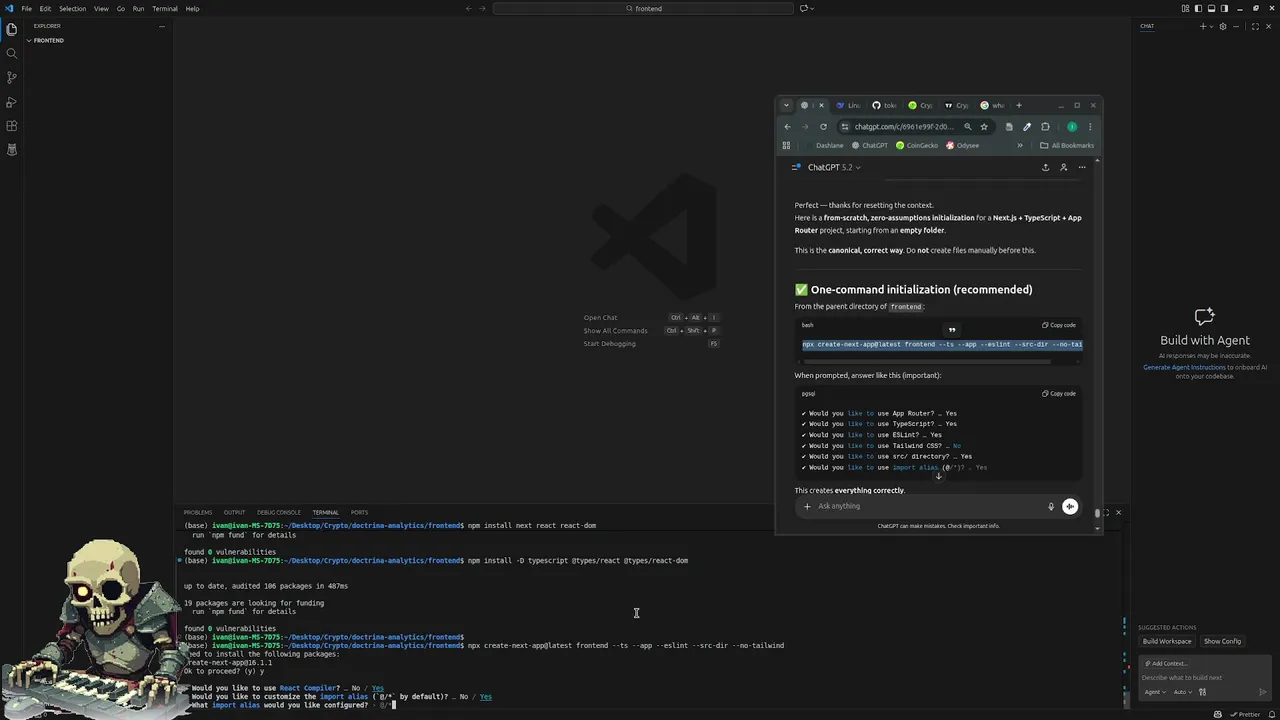Switch to the Ports panel tab
The width and height of the screenshot is (1280, 720).
click(359, 512)
